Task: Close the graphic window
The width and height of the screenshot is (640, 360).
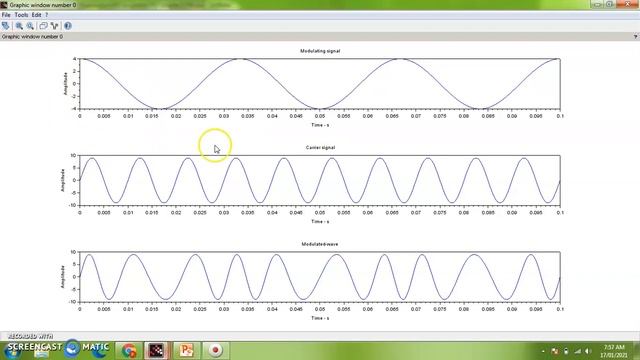Action: [x=627, y=4]
